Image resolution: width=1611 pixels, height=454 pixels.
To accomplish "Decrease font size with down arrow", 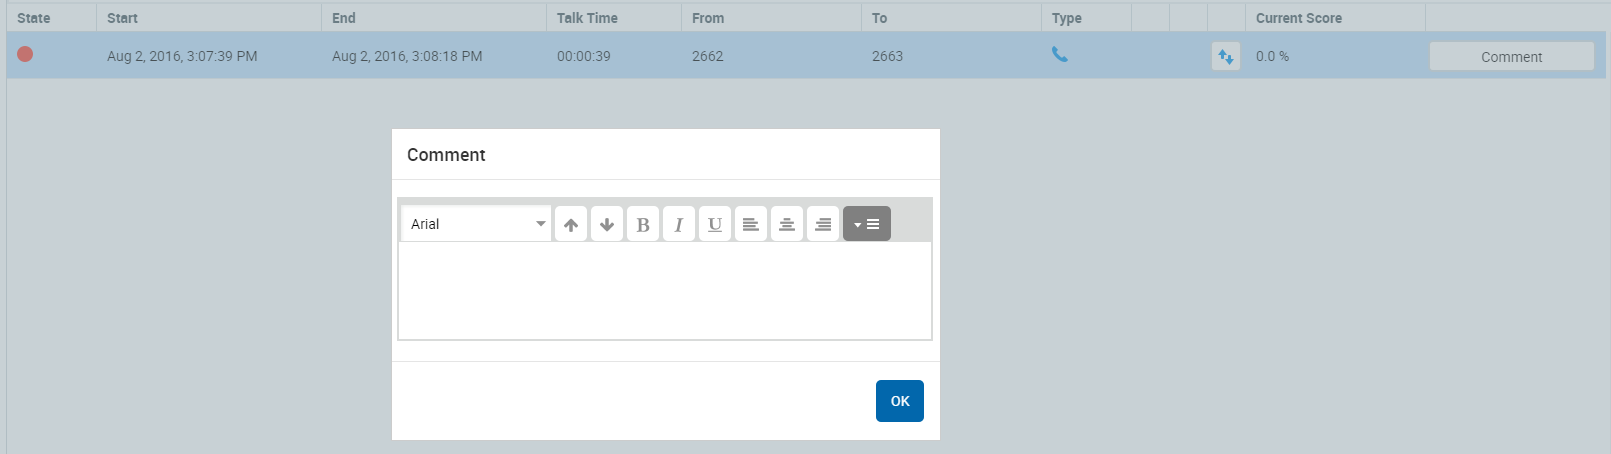I will (607, 224).
